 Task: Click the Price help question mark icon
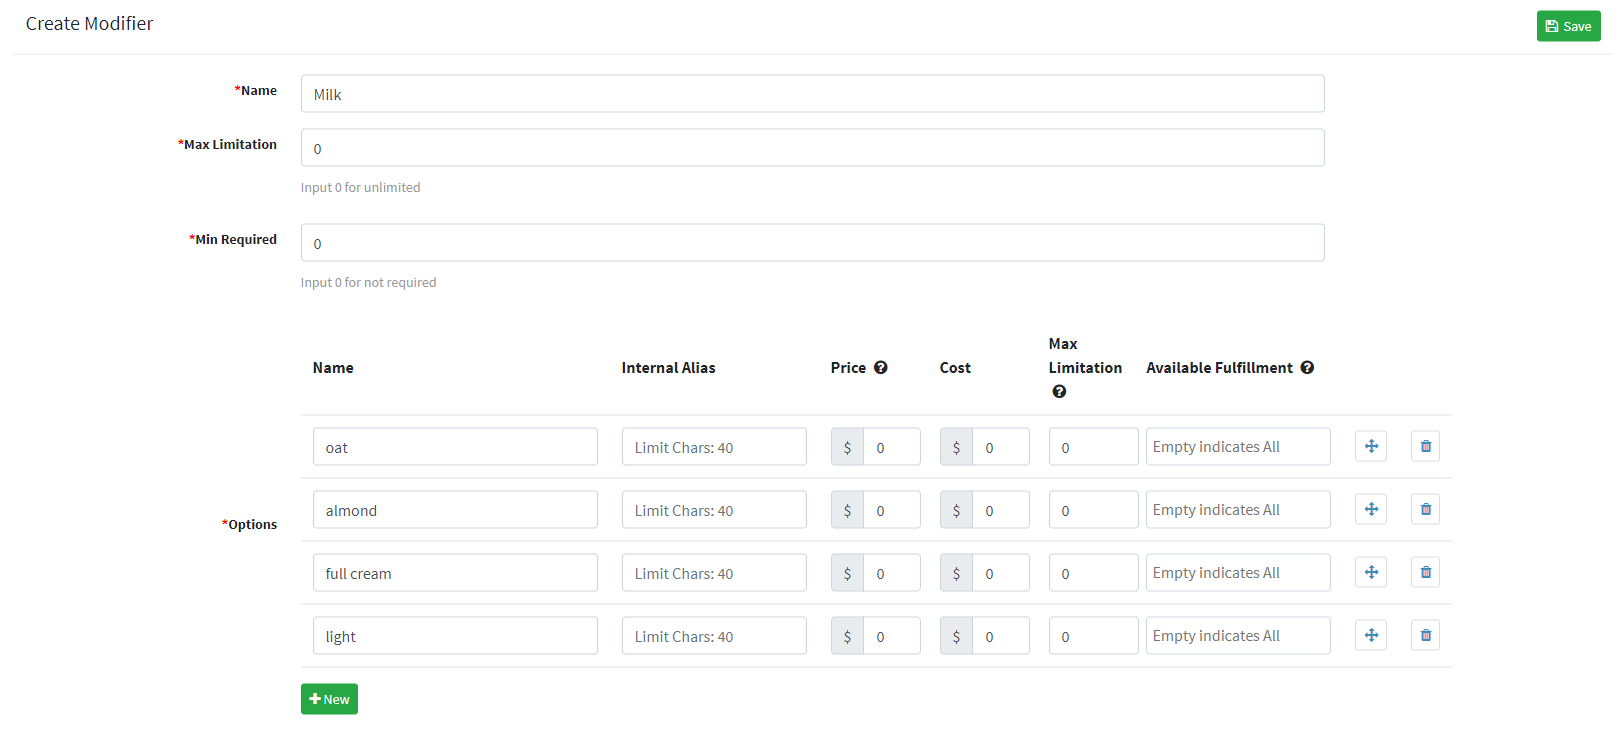880,367
